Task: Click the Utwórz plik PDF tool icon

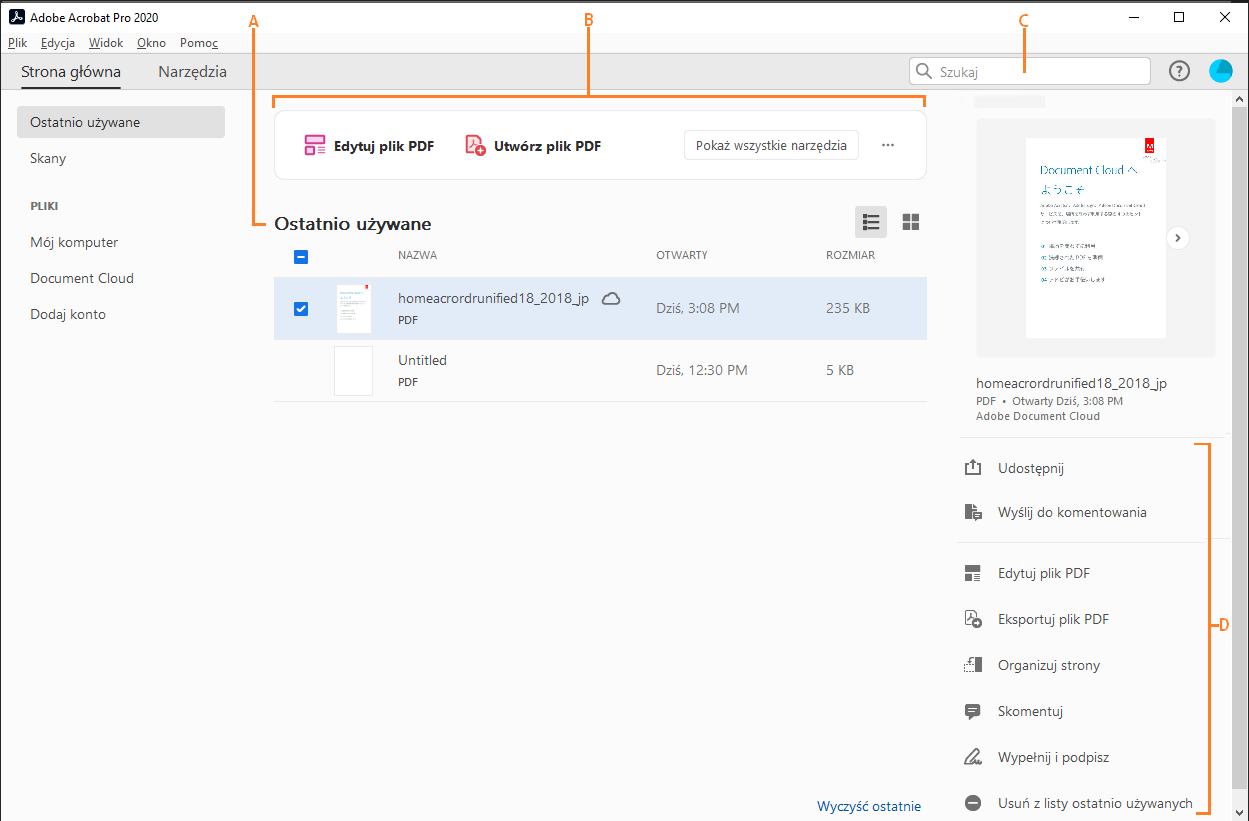Action: (x=475, y=145)
